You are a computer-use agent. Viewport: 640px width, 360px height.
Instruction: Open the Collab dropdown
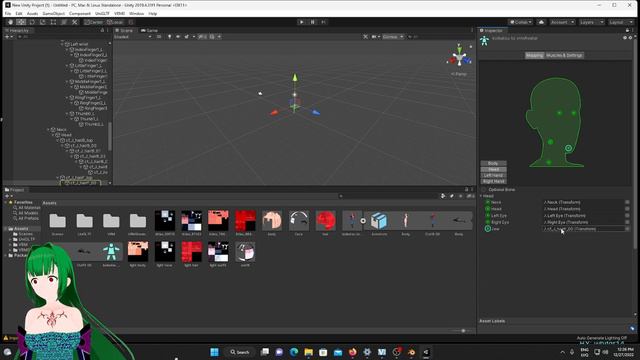(520, 22)
